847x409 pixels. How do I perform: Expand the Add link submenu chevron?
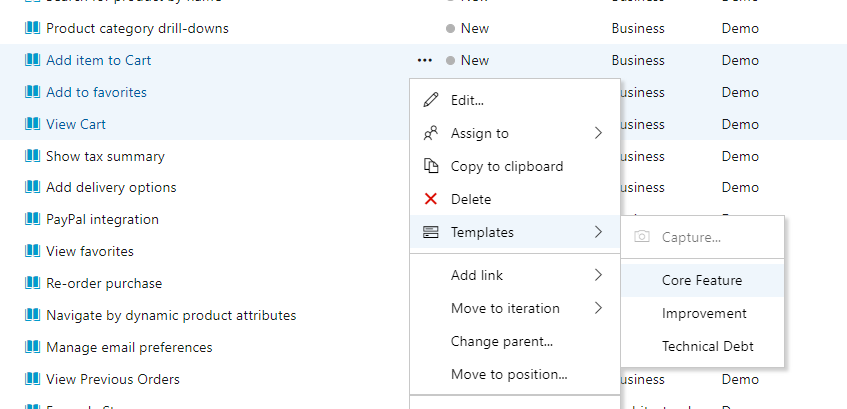point(598,275)
